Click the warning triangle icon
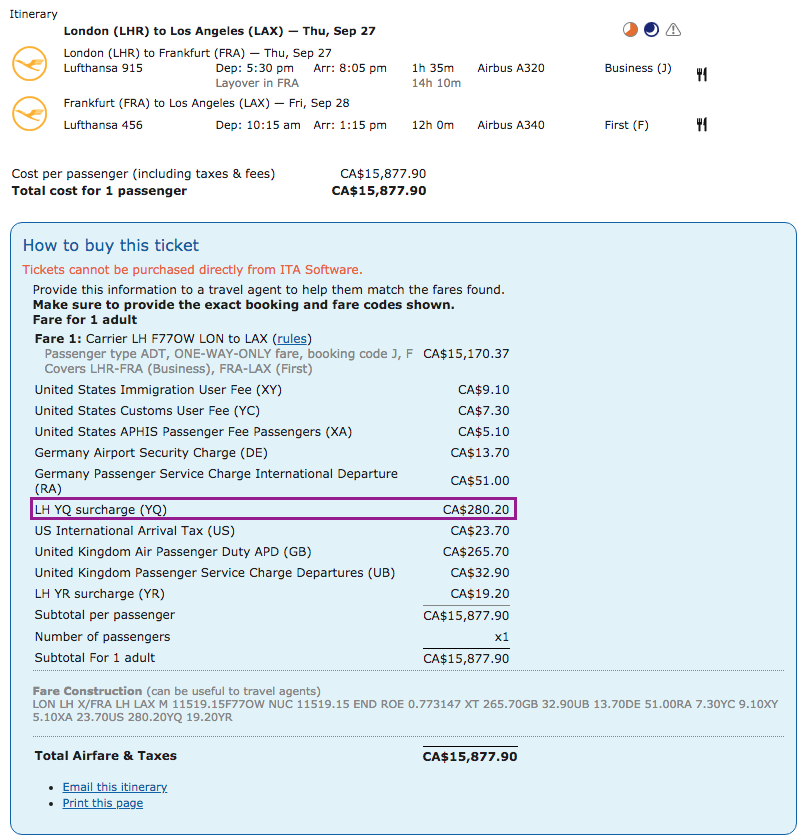 point(673,30)
